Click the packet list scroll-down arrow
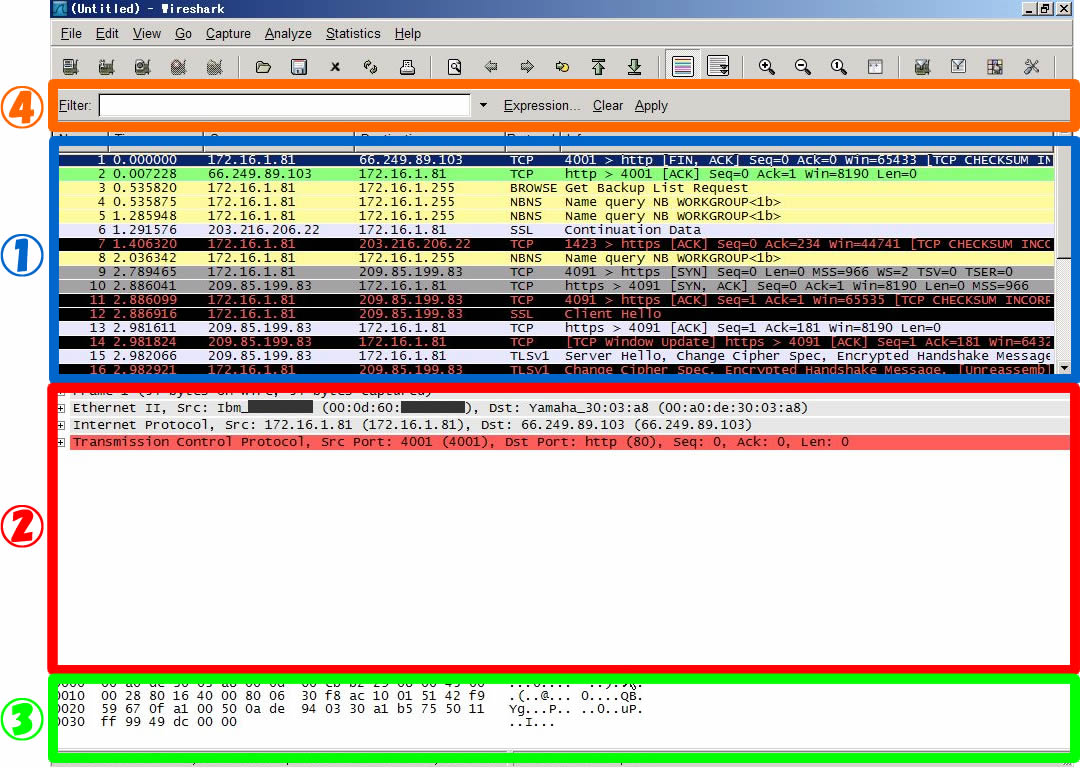 coord(1066,369)
